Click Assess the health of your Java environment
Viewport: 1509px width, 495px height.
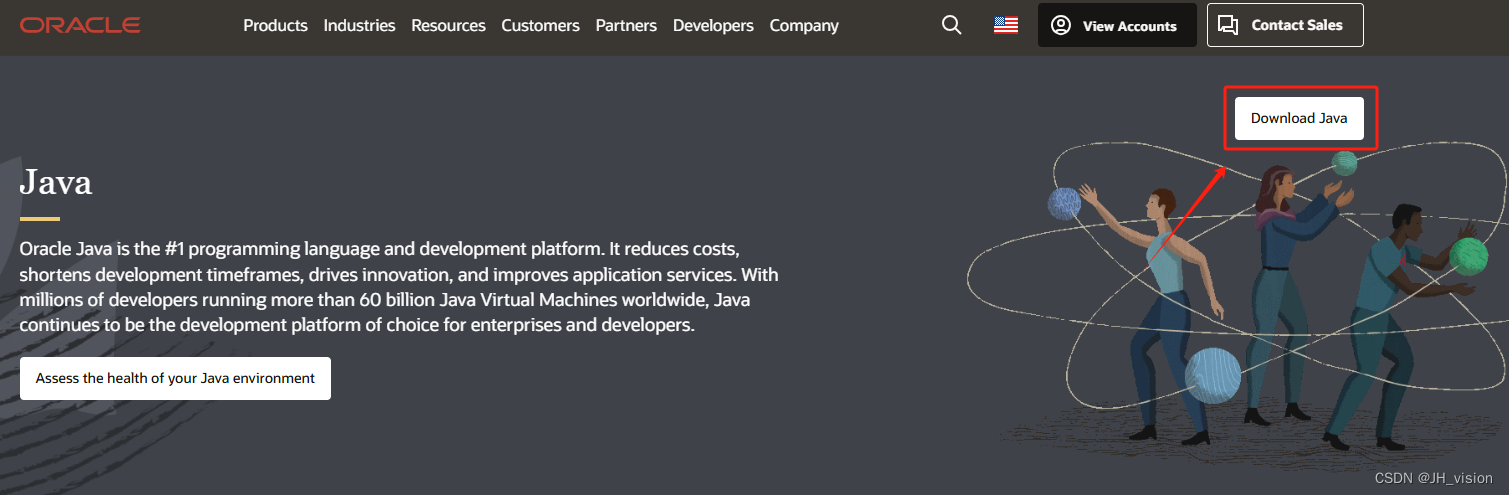(x=175, y=378)
